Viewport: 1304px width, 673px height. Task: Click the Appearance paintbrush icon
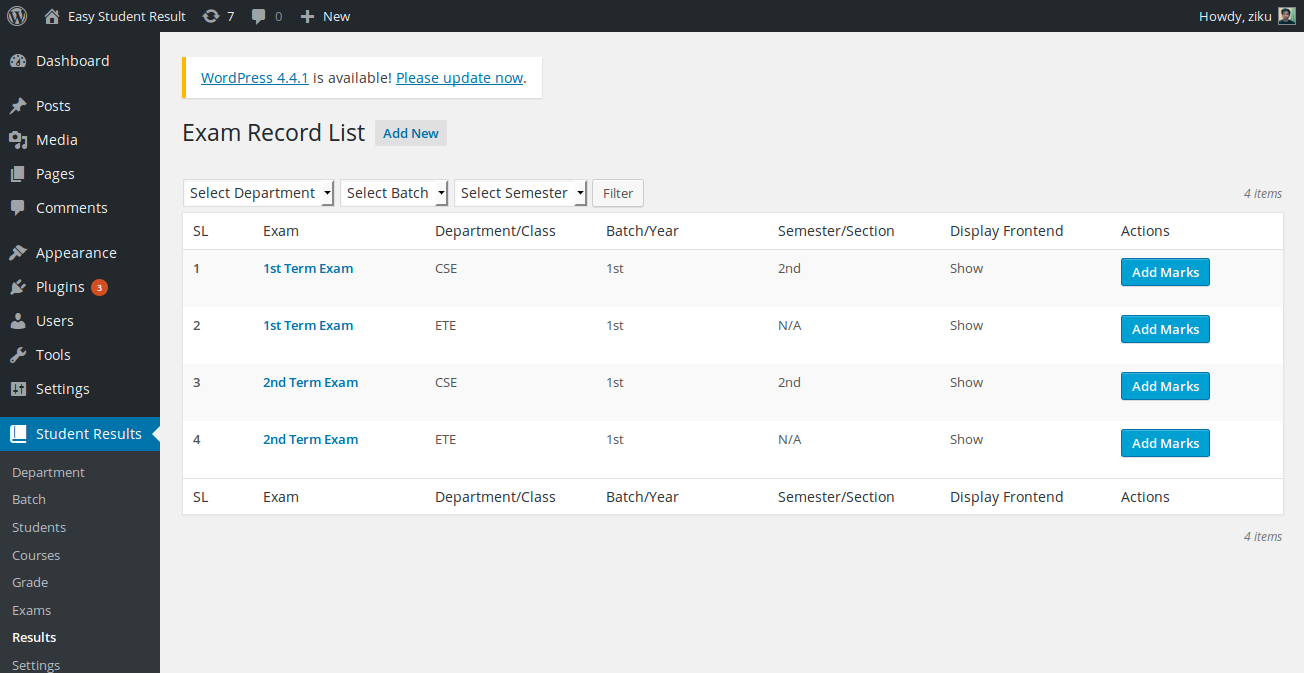click(x=18, y=253)
